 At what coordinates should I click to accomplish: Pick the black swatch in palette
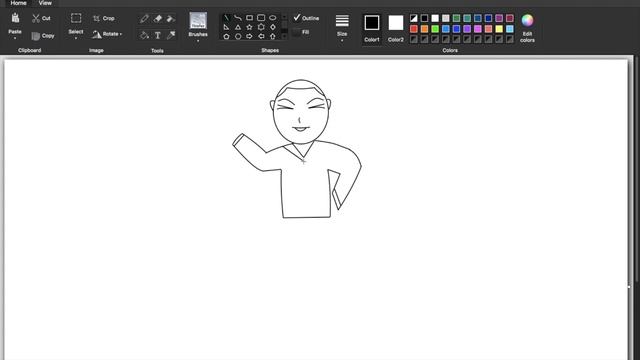tap(424, 18)
